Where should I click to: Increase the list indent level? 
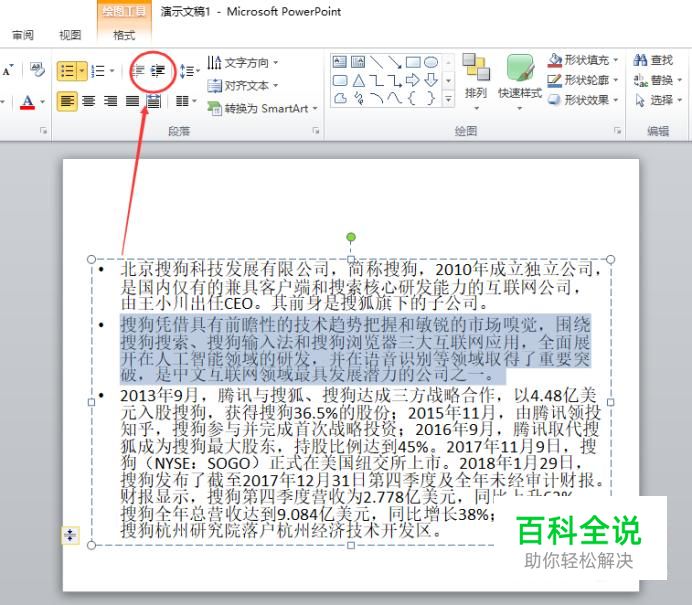[158, 71]
